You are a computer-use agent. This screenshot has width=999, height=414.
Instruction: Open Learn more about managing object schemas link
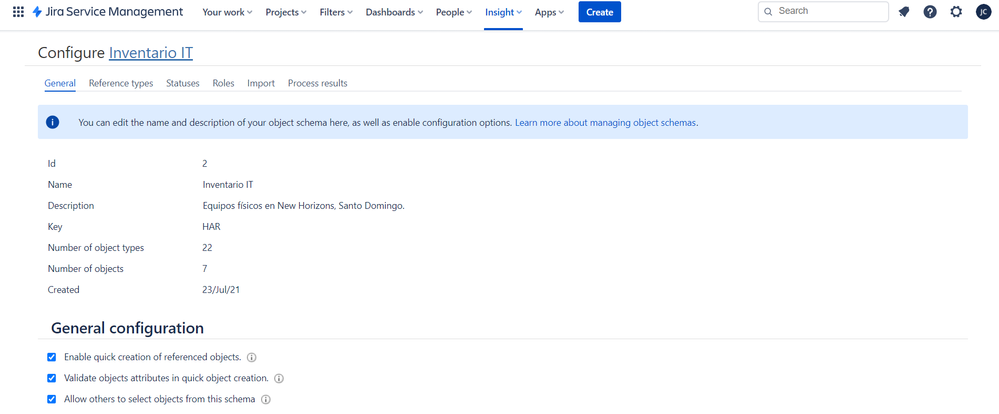coord(606,123)
